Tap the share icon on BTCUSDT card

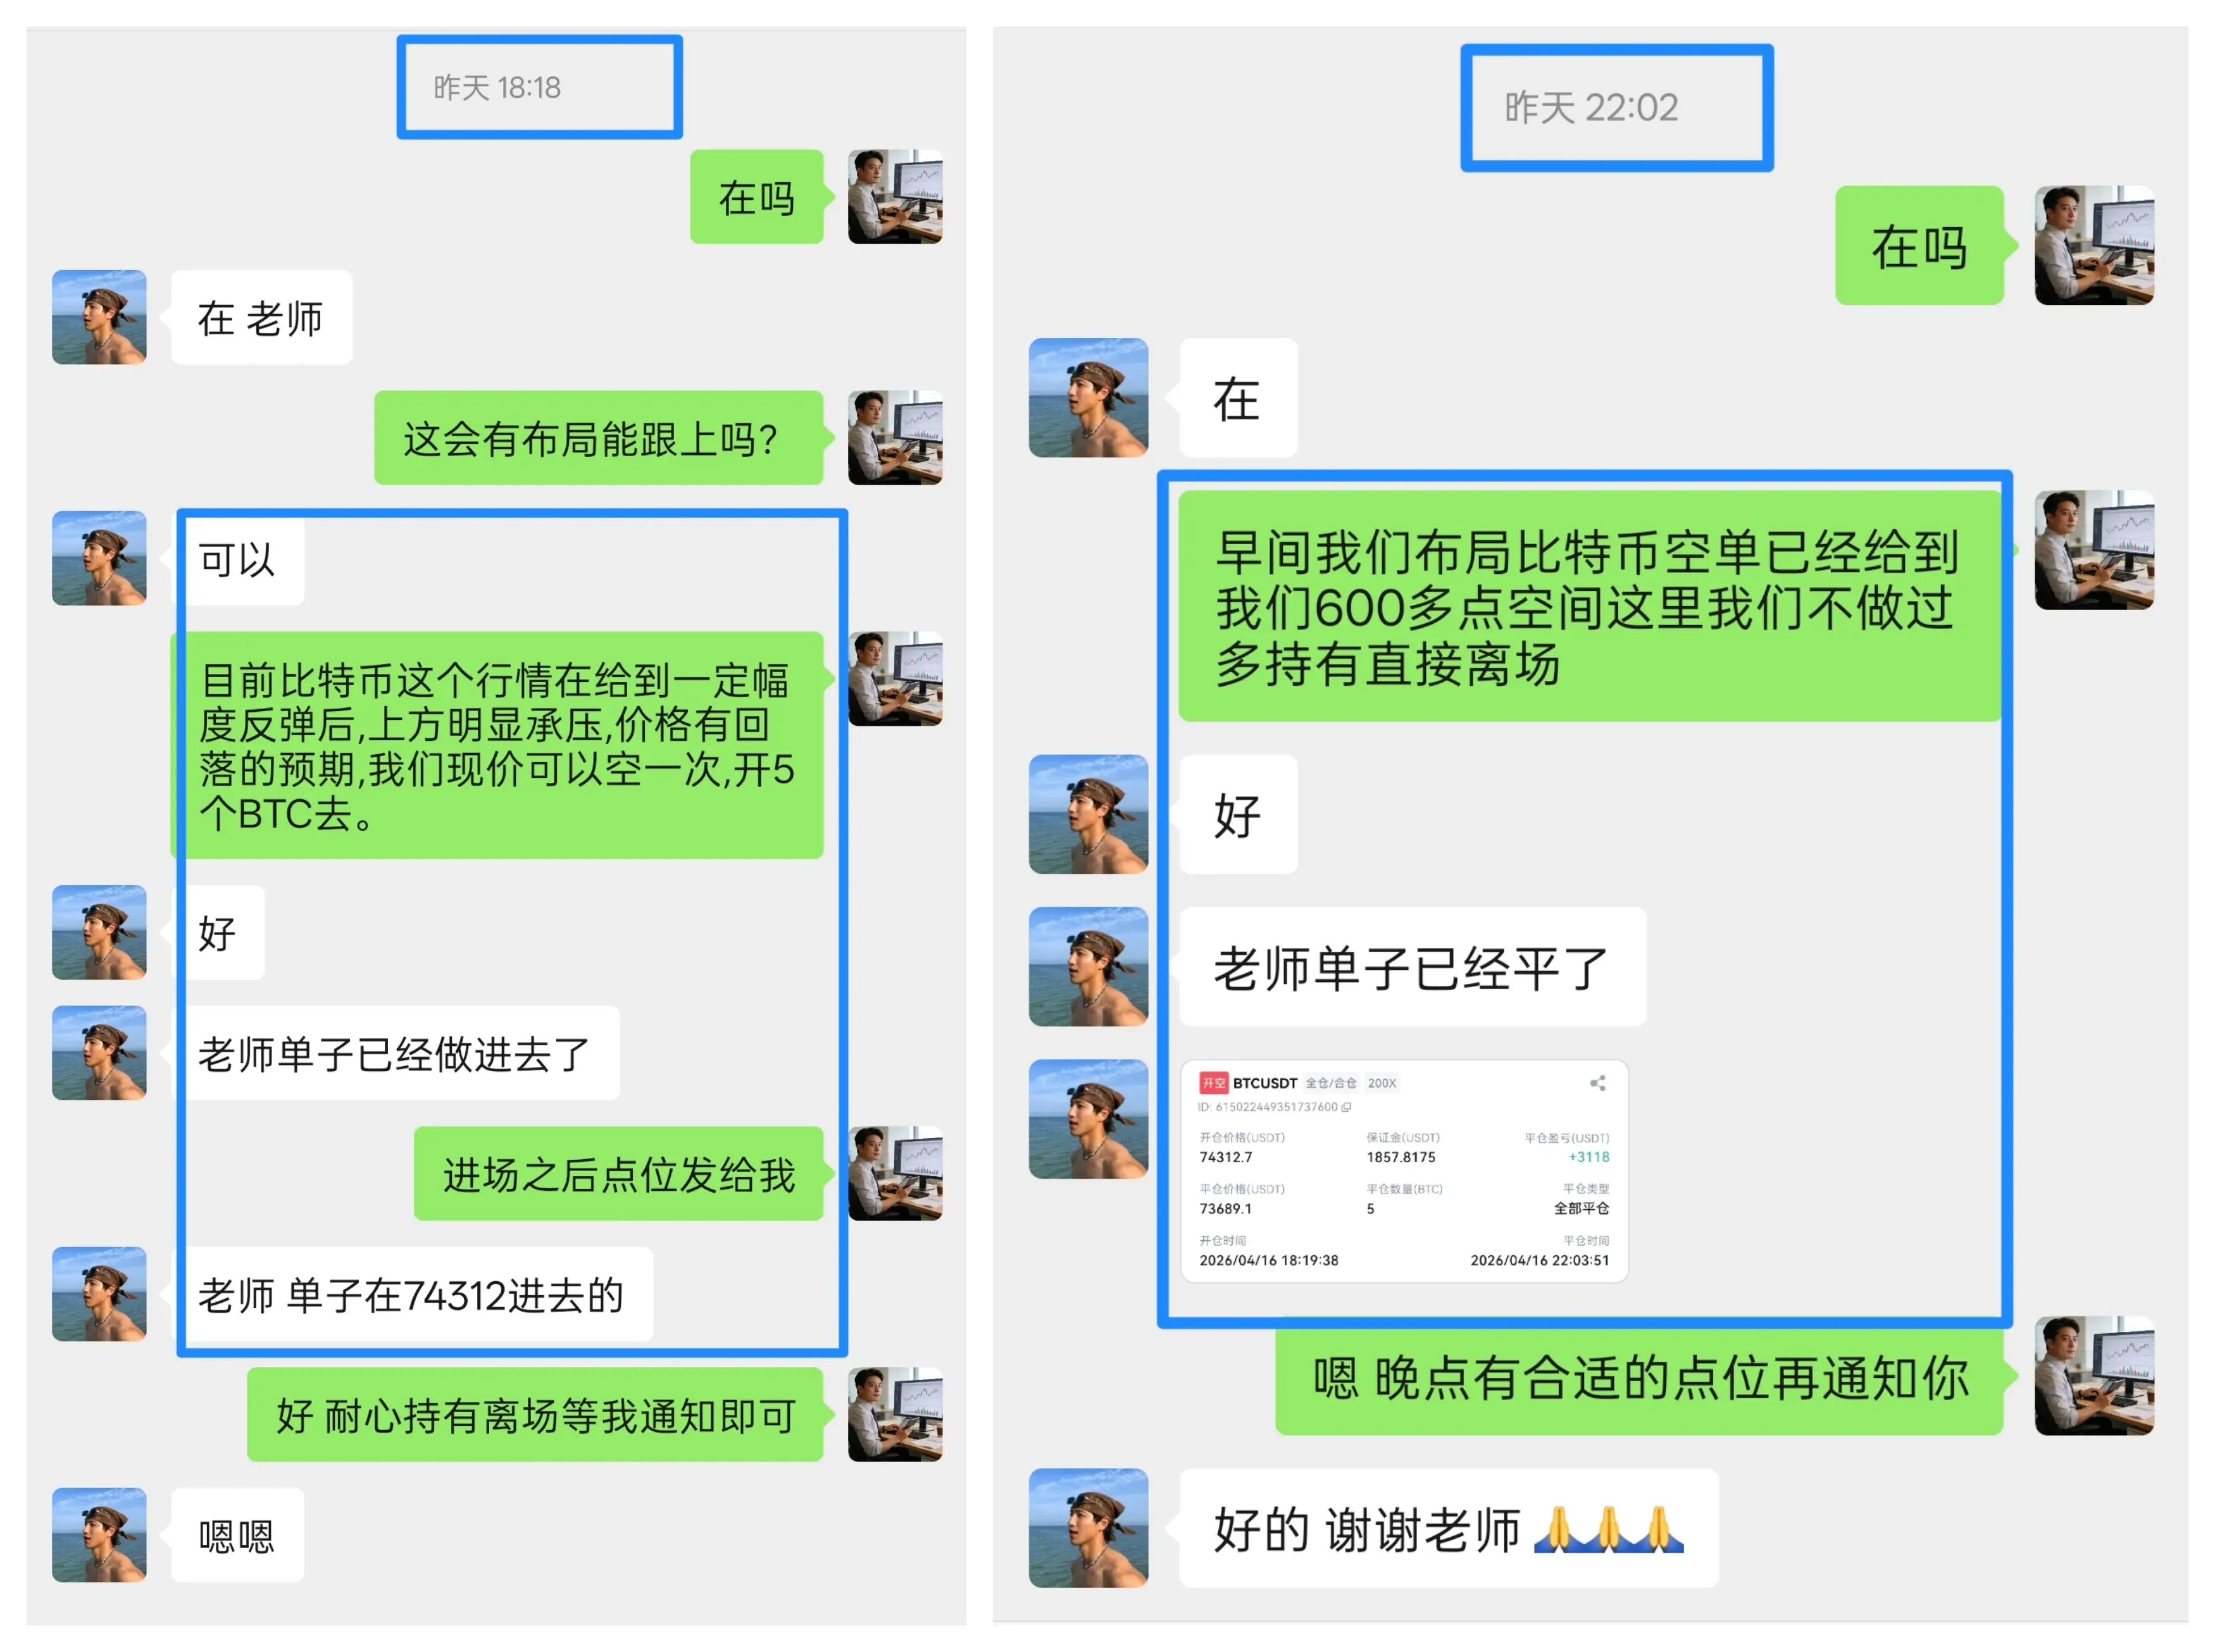tap(1597, 1083)
